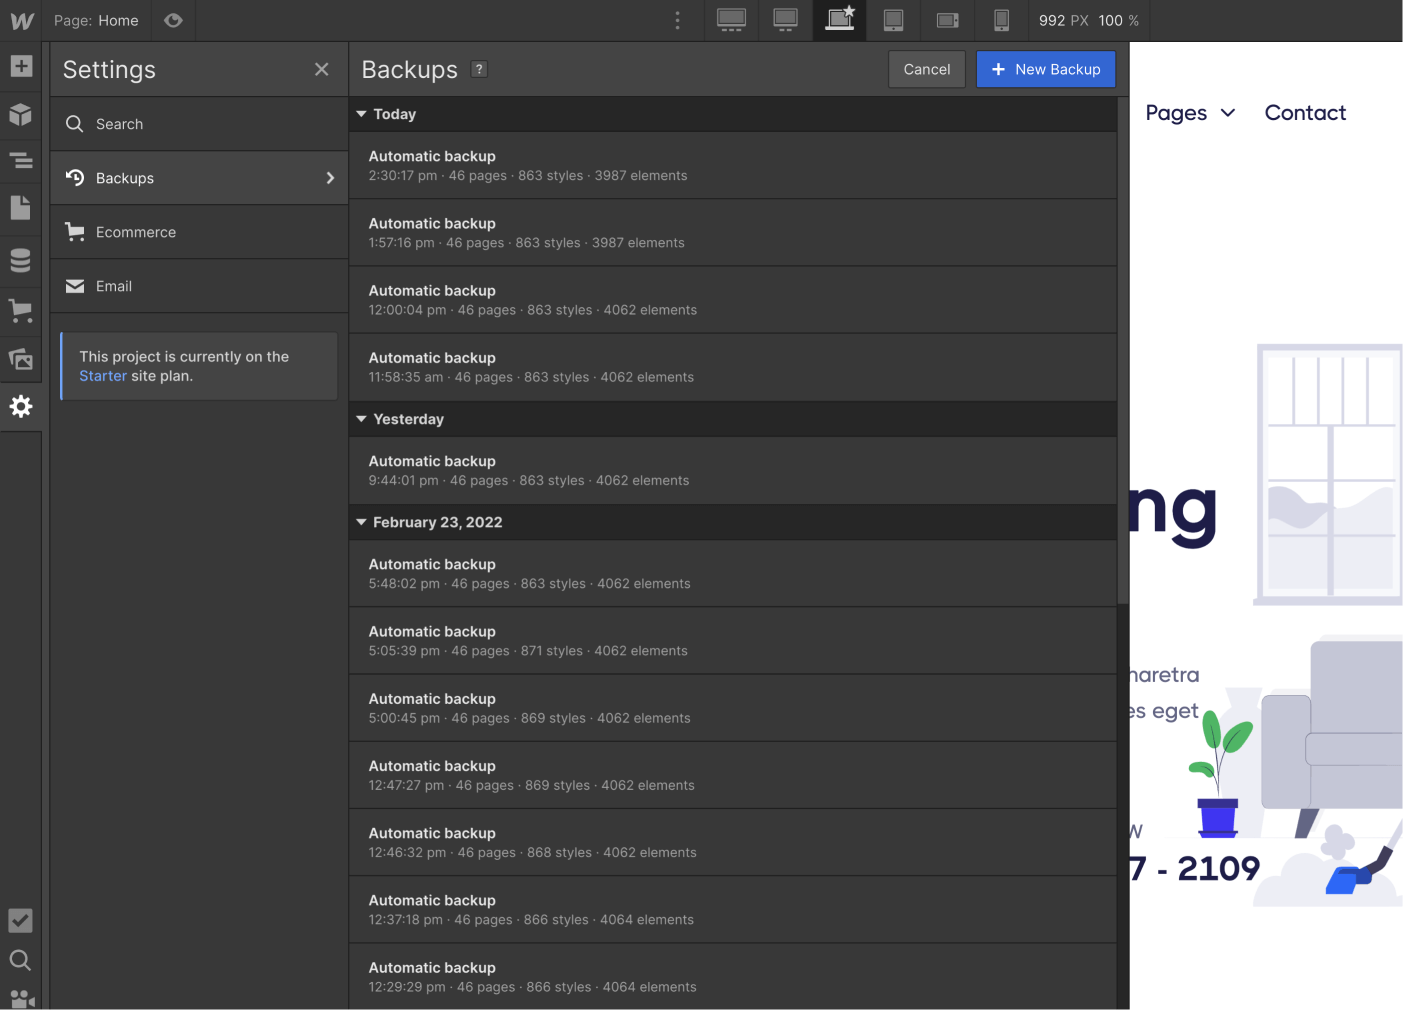
Task: Select Email in the Settings sidebar
Action: pos(113,286)
